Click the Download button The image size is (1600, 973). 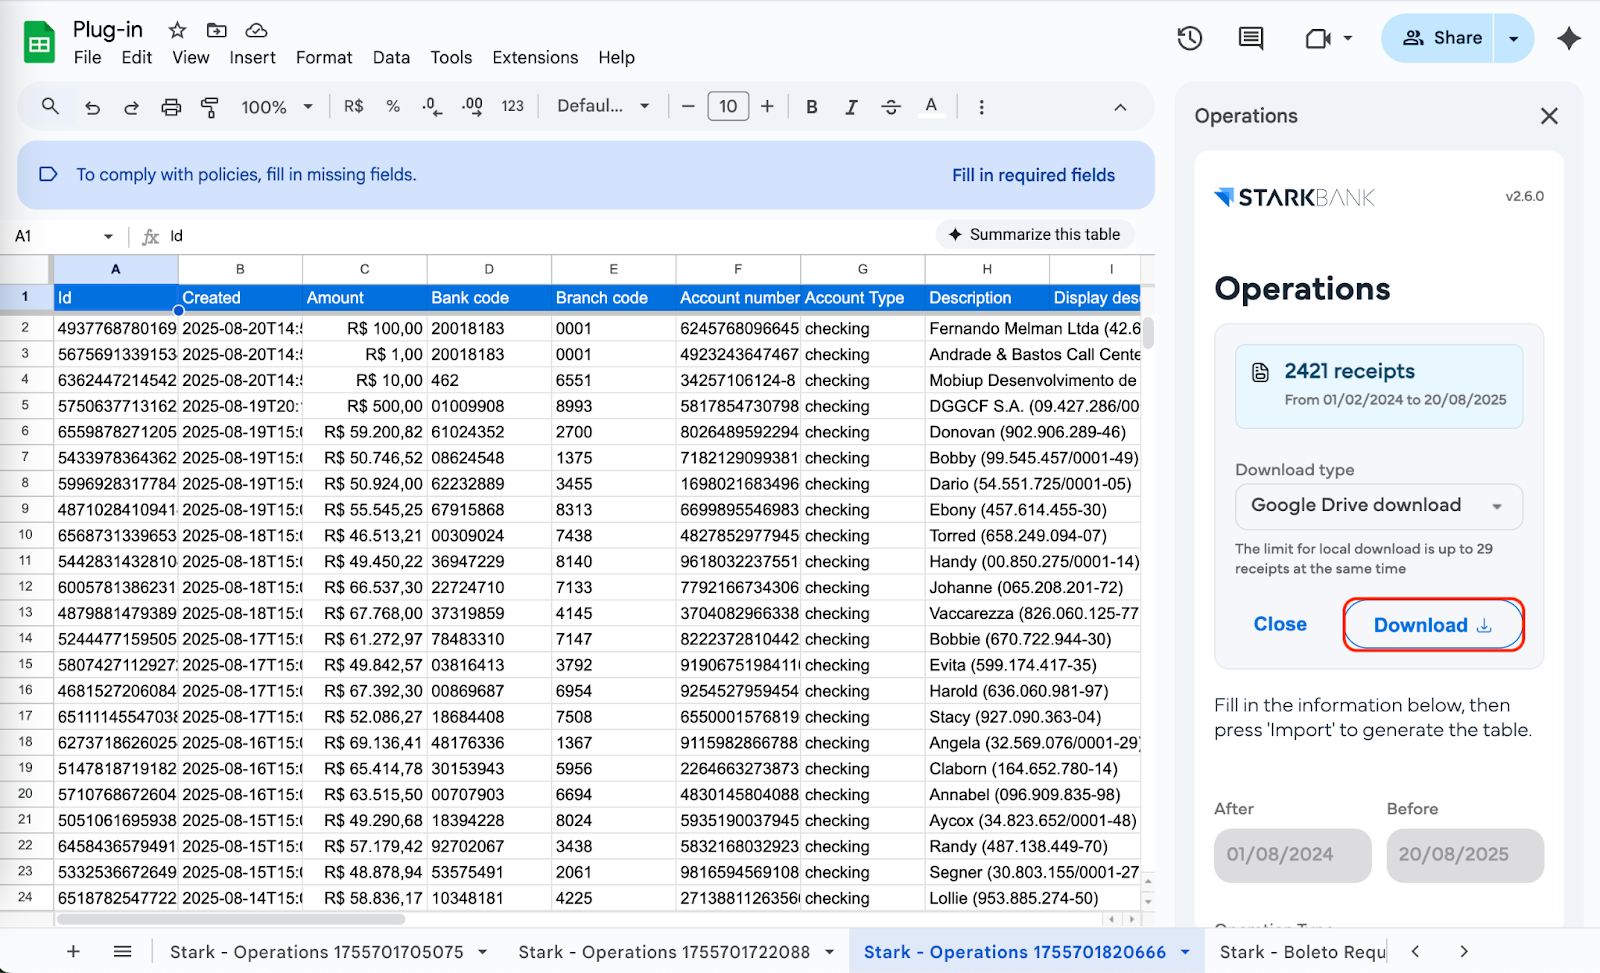(1432, 625)
